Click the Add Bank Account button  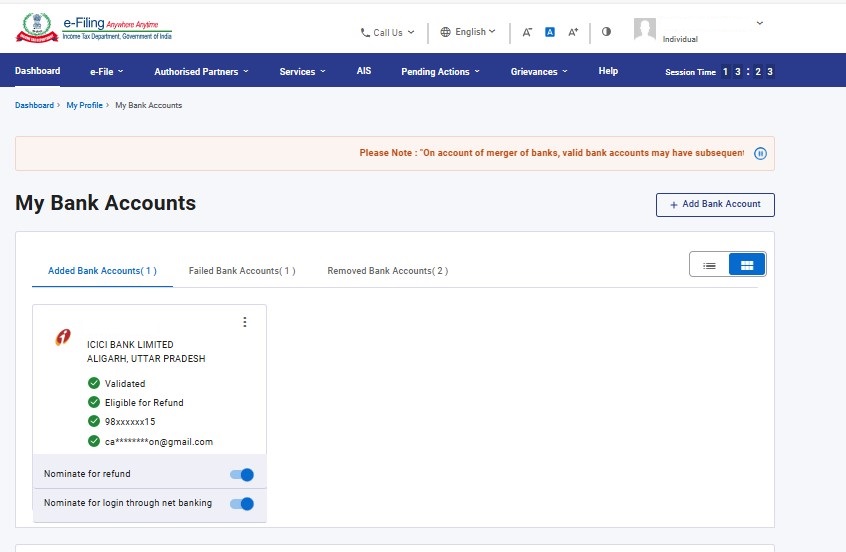(x=715, y=205)
